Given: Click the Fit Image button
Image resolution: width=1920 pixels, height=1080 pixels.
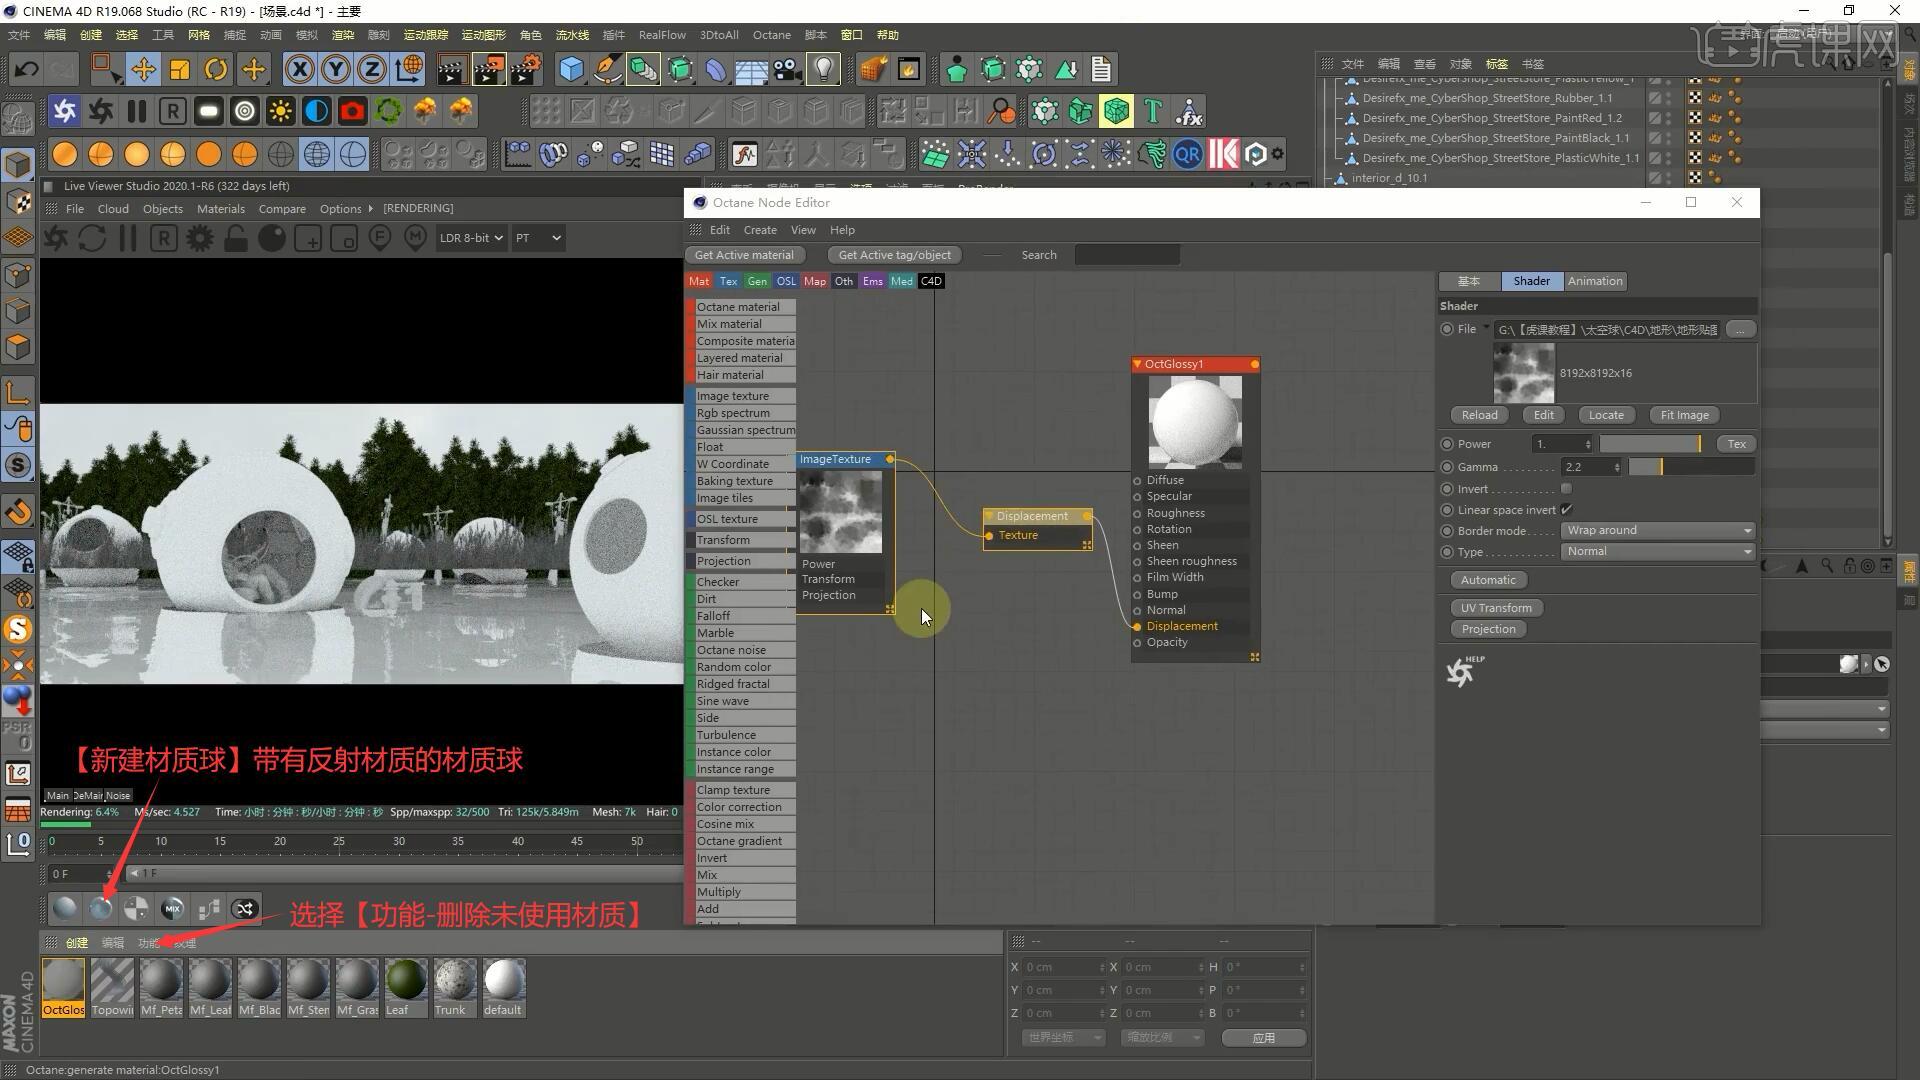Looking at the screenshot, I should (1685, 415).
